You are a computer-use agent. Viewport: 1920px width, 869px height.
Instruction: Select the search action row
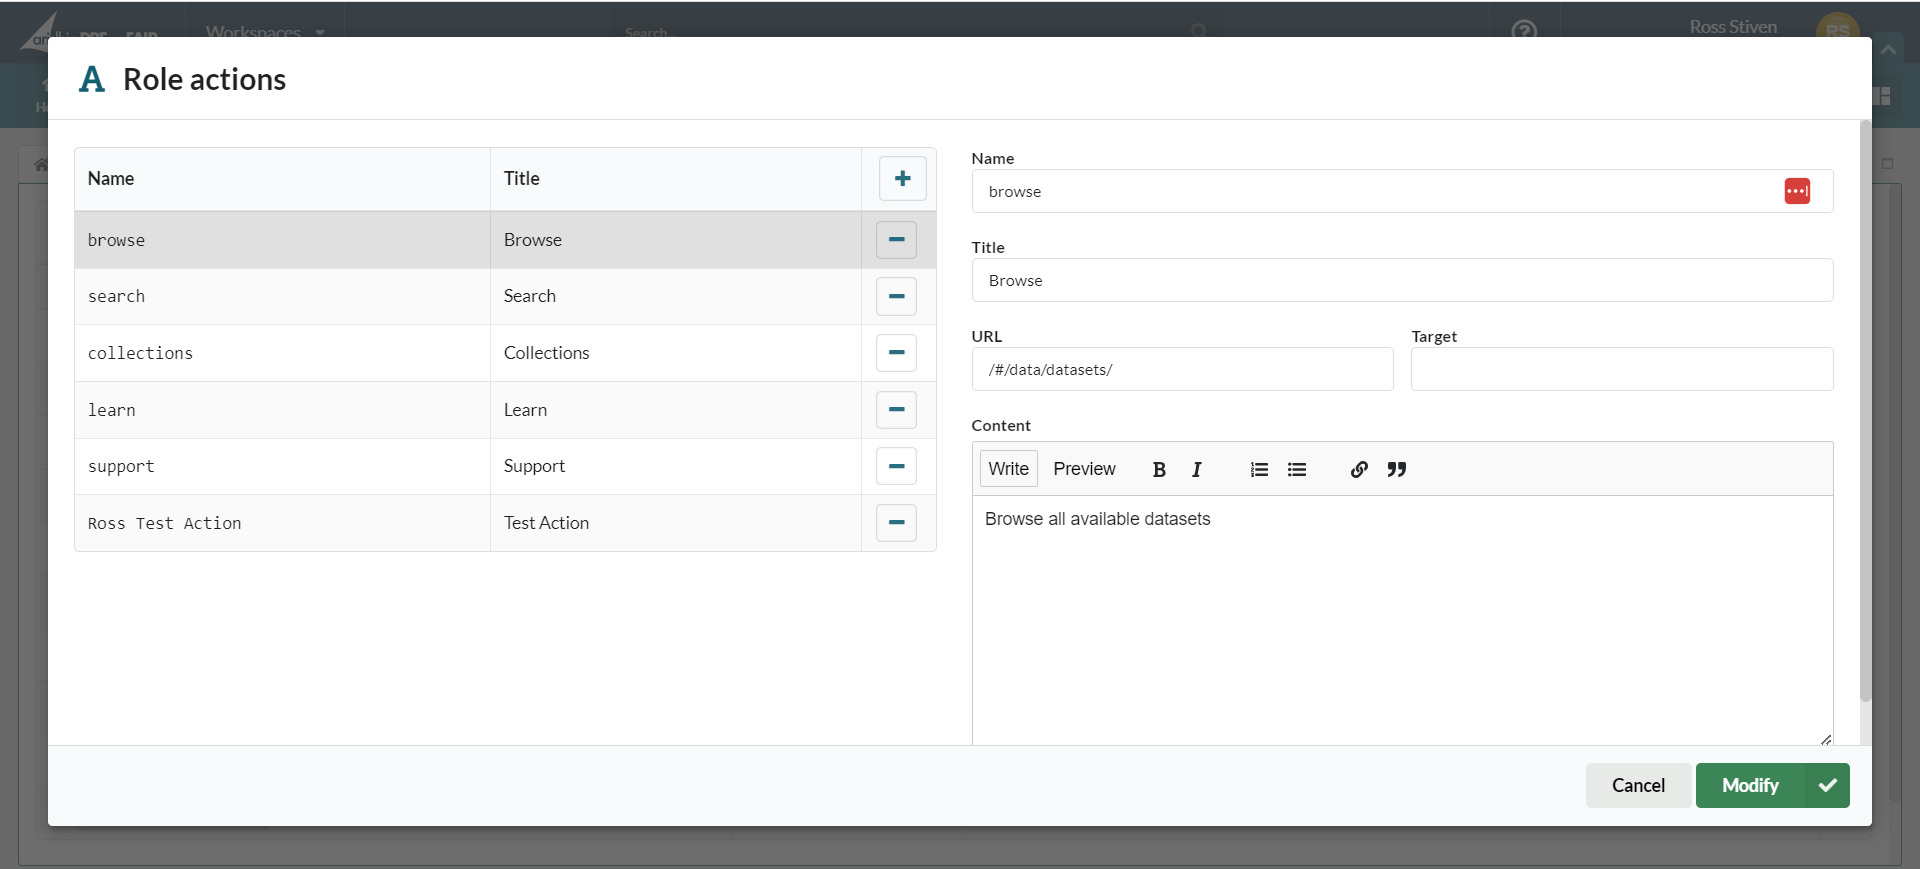pos(282,297)
